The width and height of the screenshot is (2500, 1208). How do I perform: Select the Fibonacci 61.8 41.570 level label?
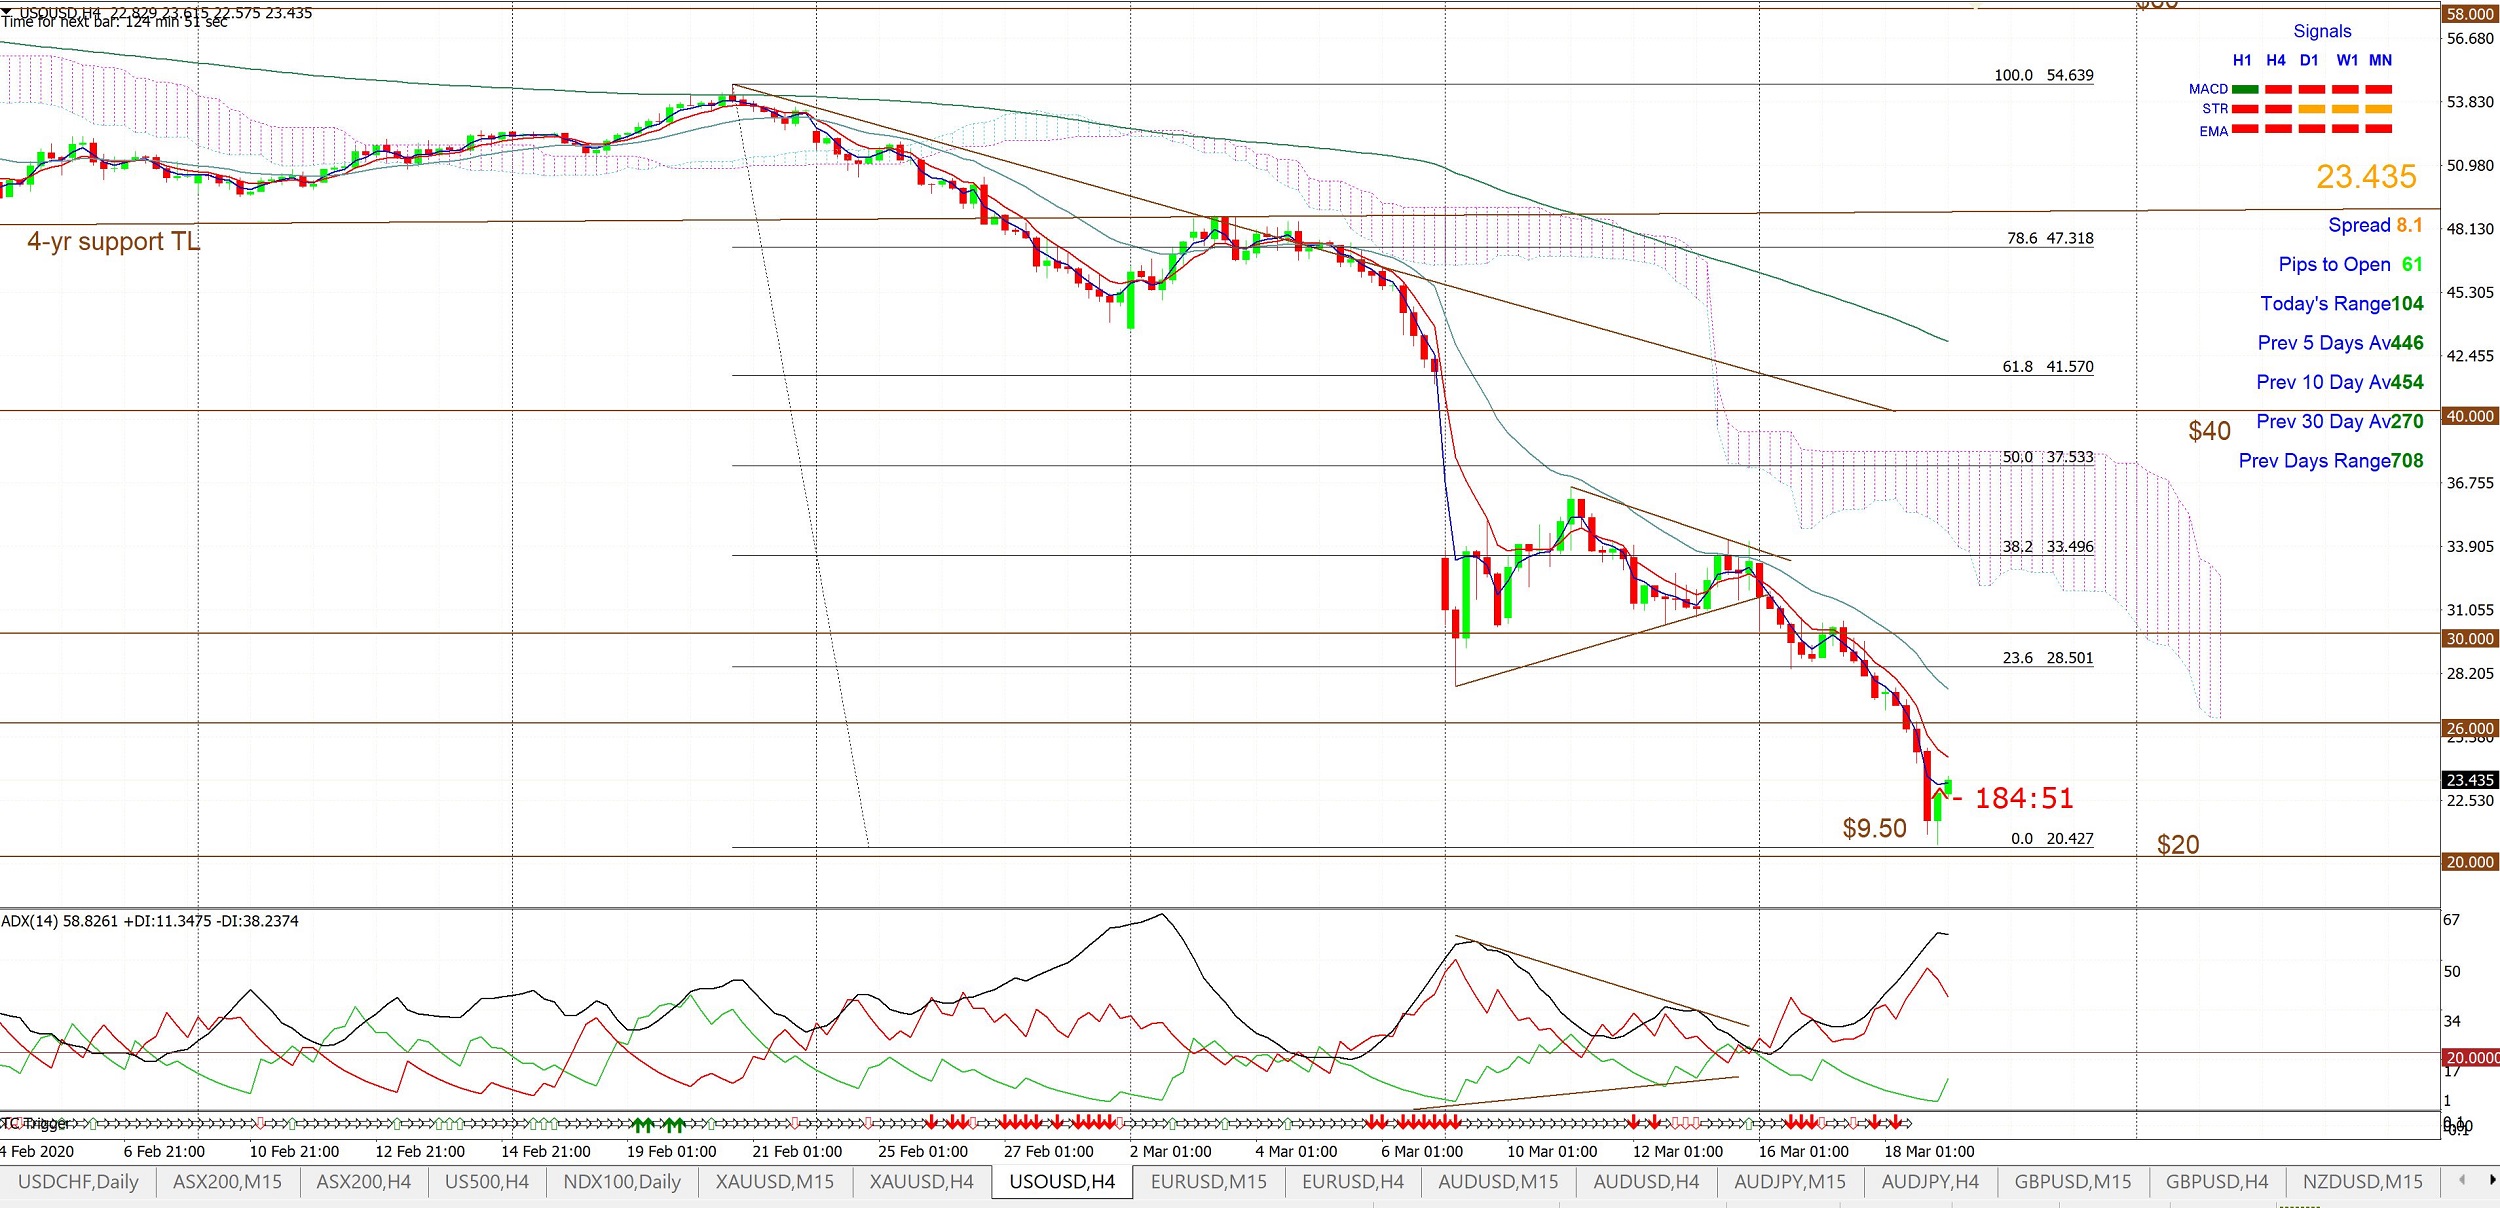pos(2047,367)
